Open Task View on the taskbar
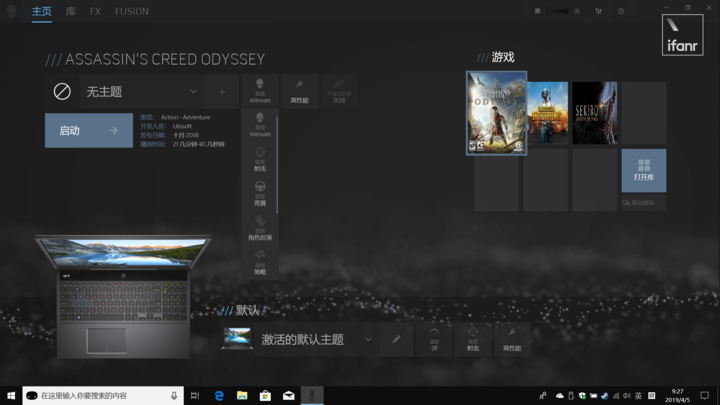This screenshot has width=720, height=405. tap(195, 395)
